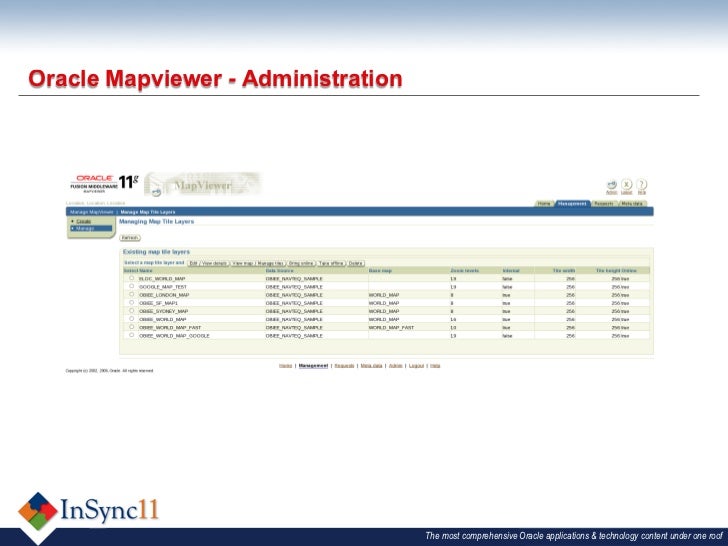Click the Tile width column header
Viewport: 728px width, 546px height.
564,270
